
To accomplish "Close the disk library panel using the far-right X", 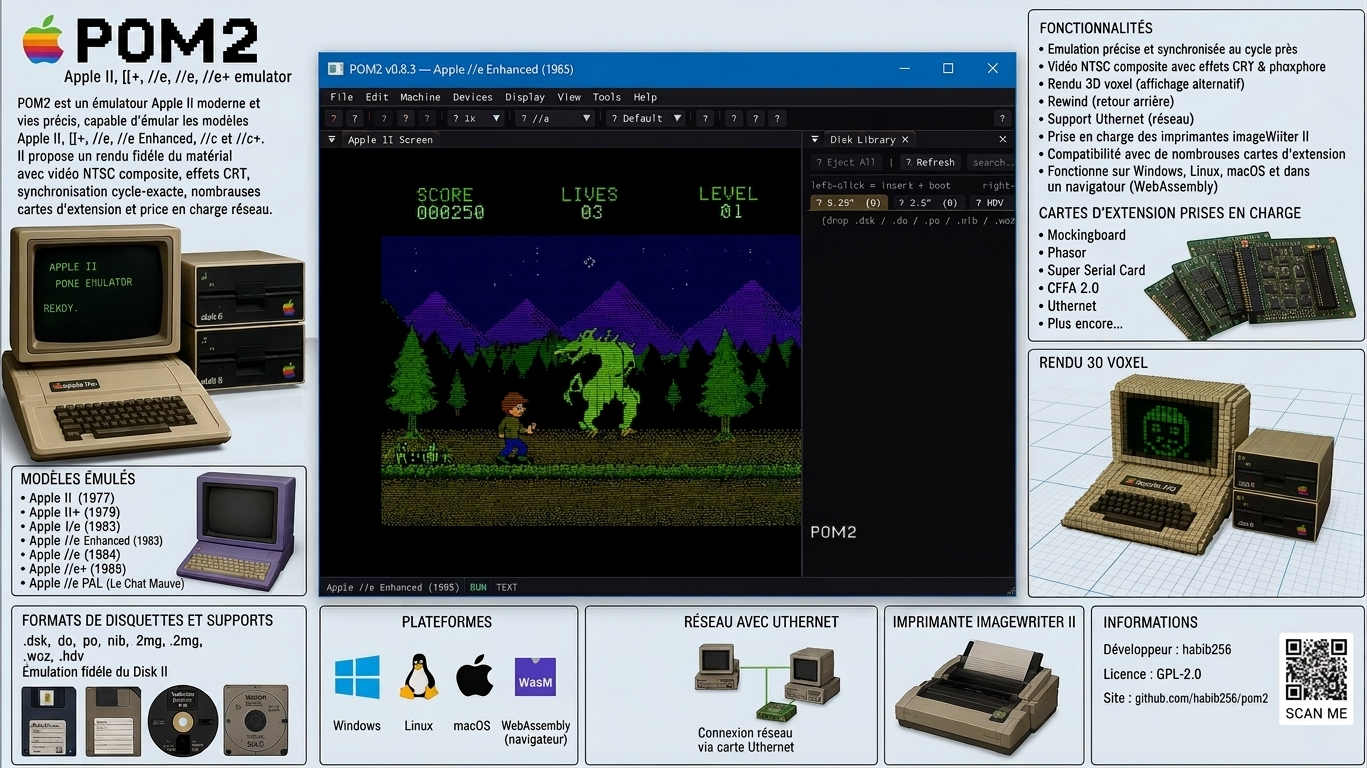I will click(1002, 140).
